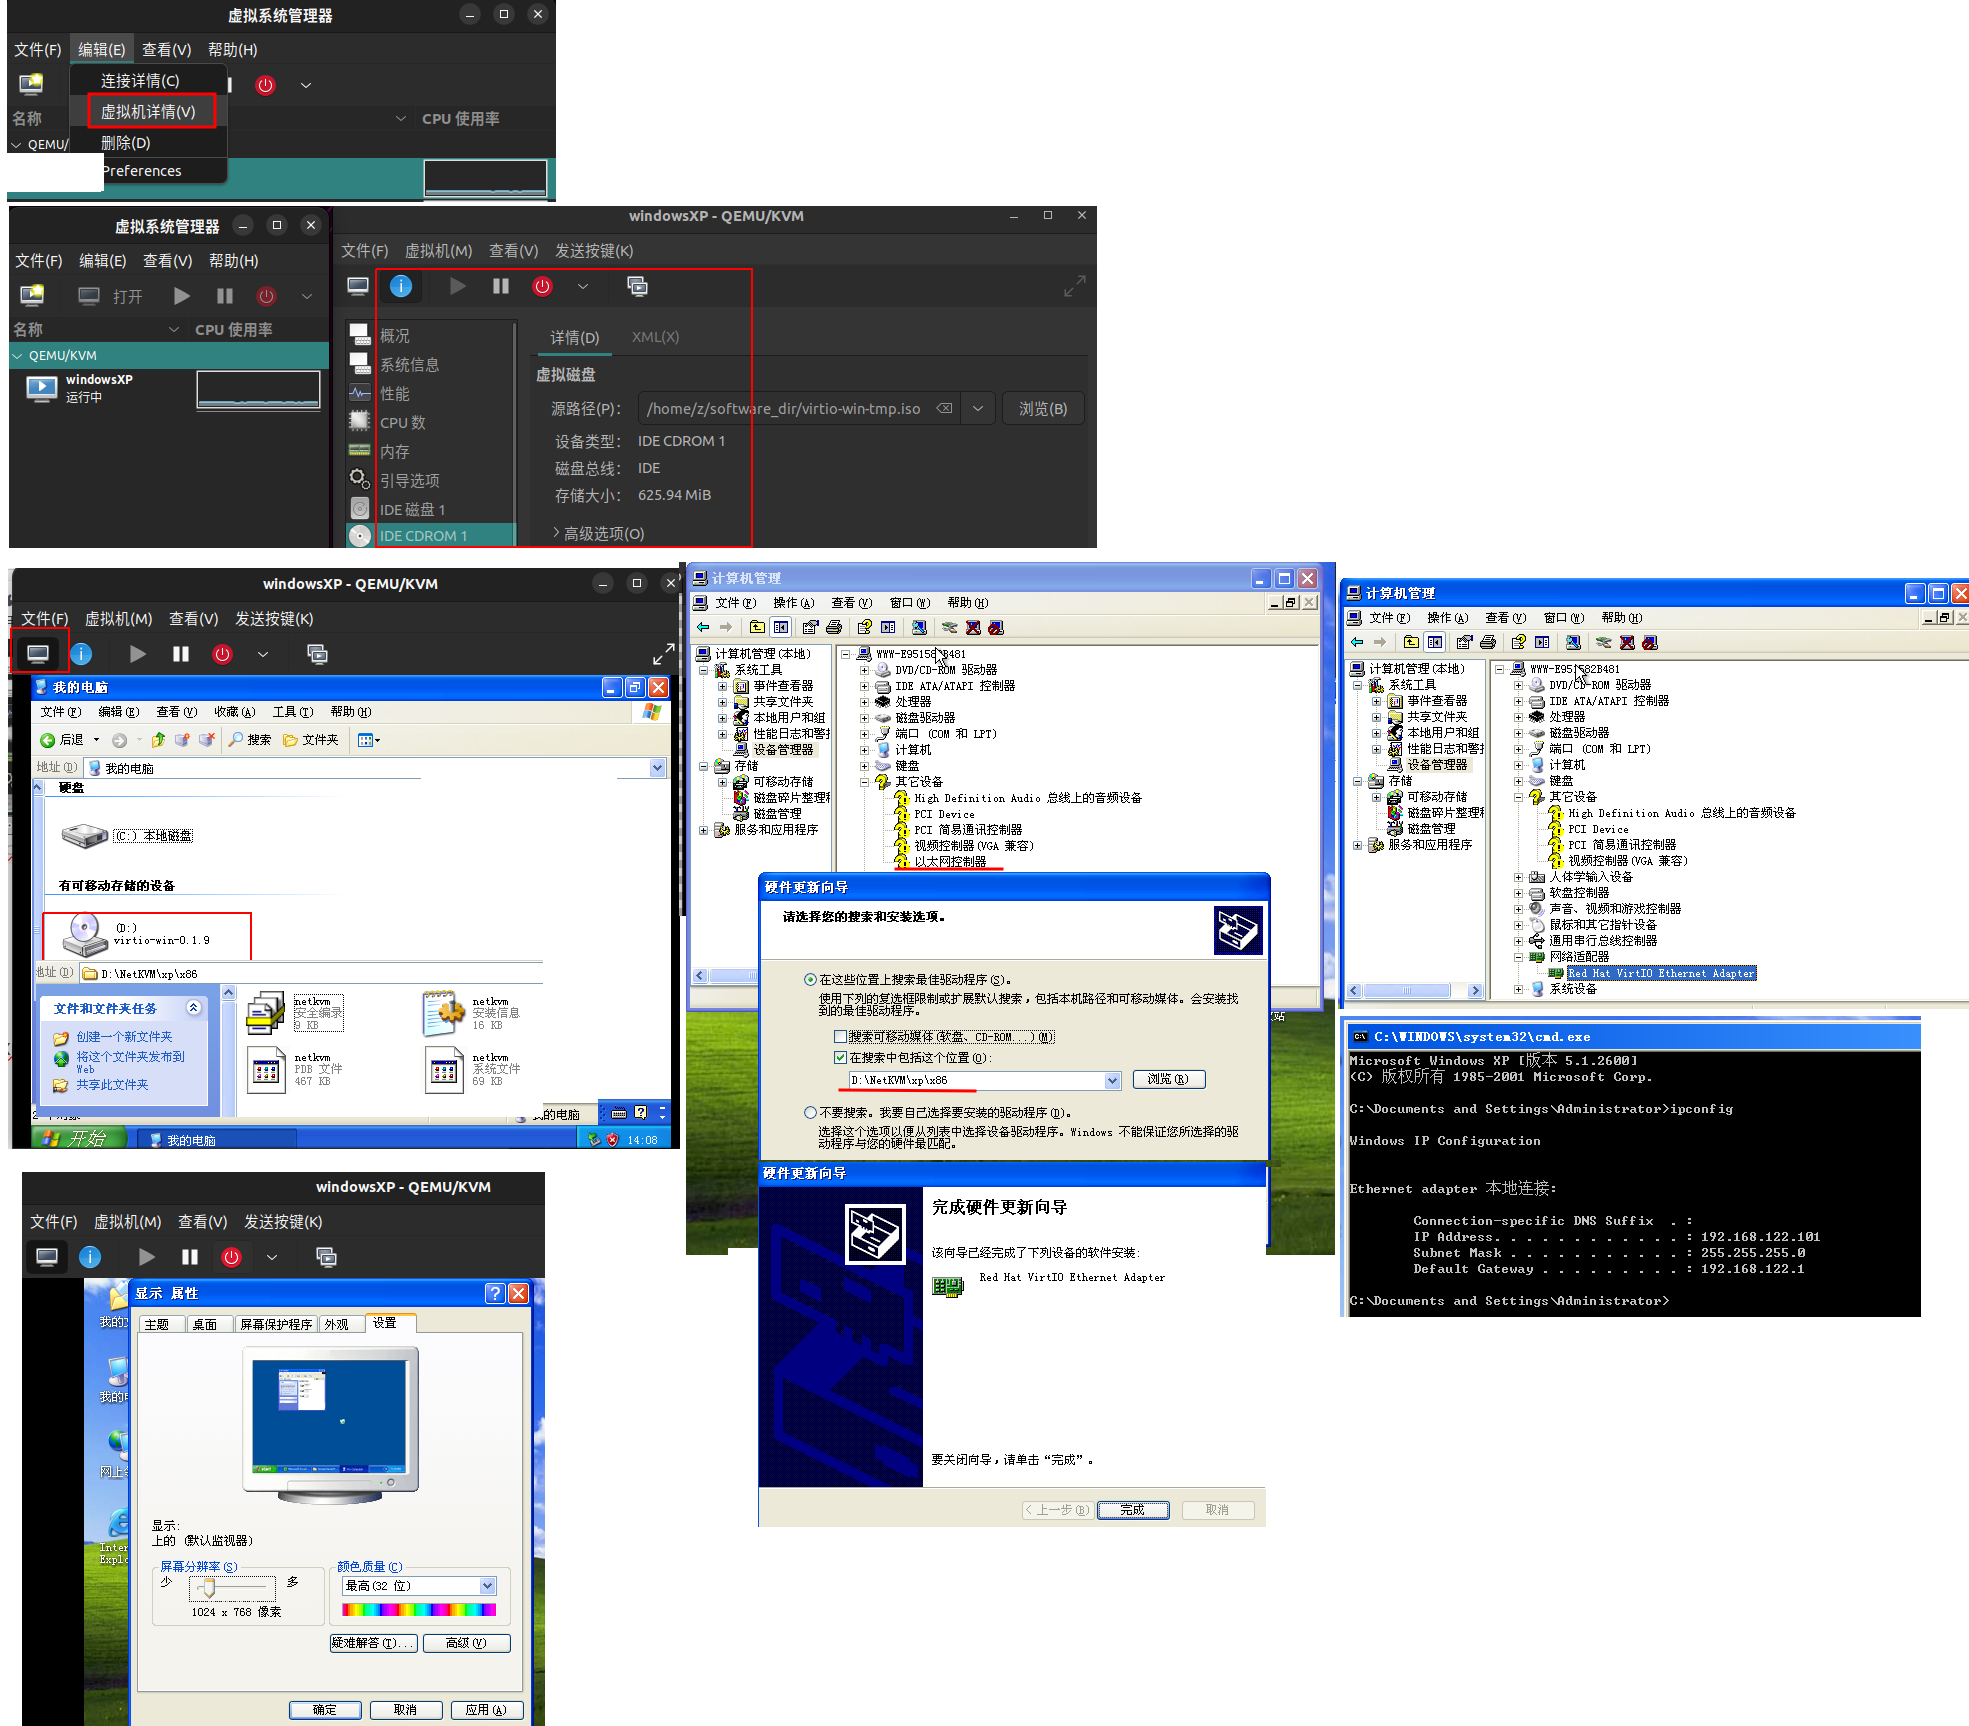Open 我的电脑 address bar dropdown arrow
The width and height of the screenshot is (1969, 1726).
pos(657,768)
